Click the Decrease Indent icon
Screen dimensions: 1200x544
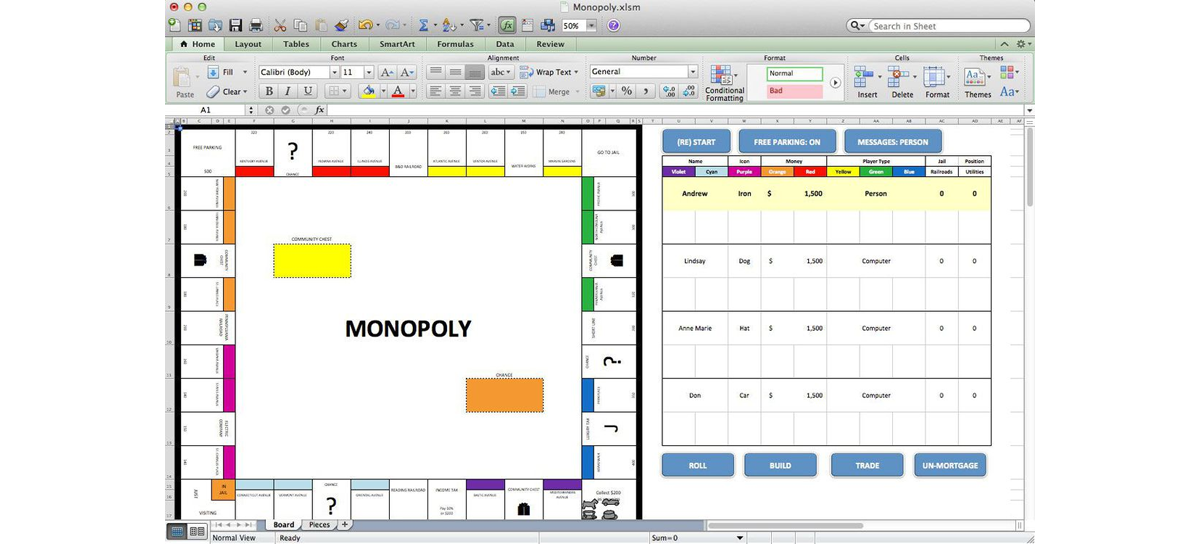coord(499,91)
